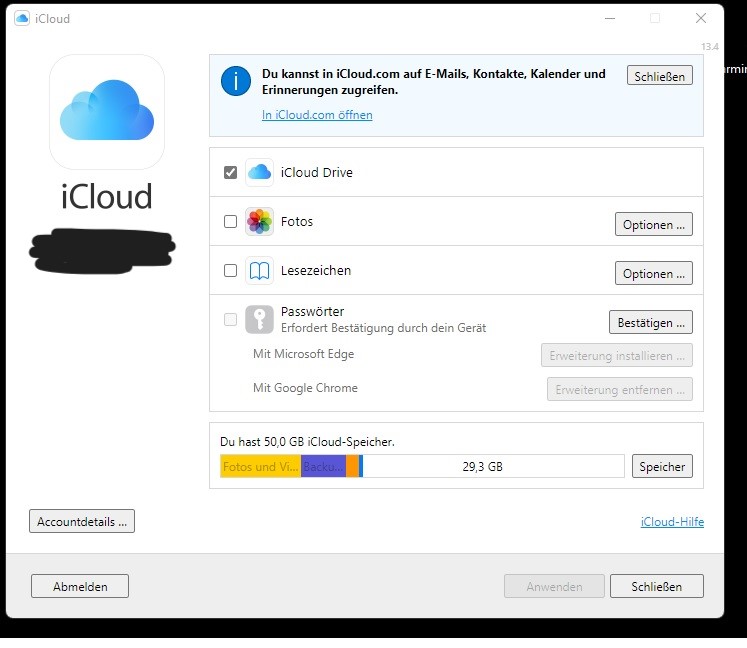
Task: Click the yellow Fotos storage bar segment
Action: click(x=260, y=466)
